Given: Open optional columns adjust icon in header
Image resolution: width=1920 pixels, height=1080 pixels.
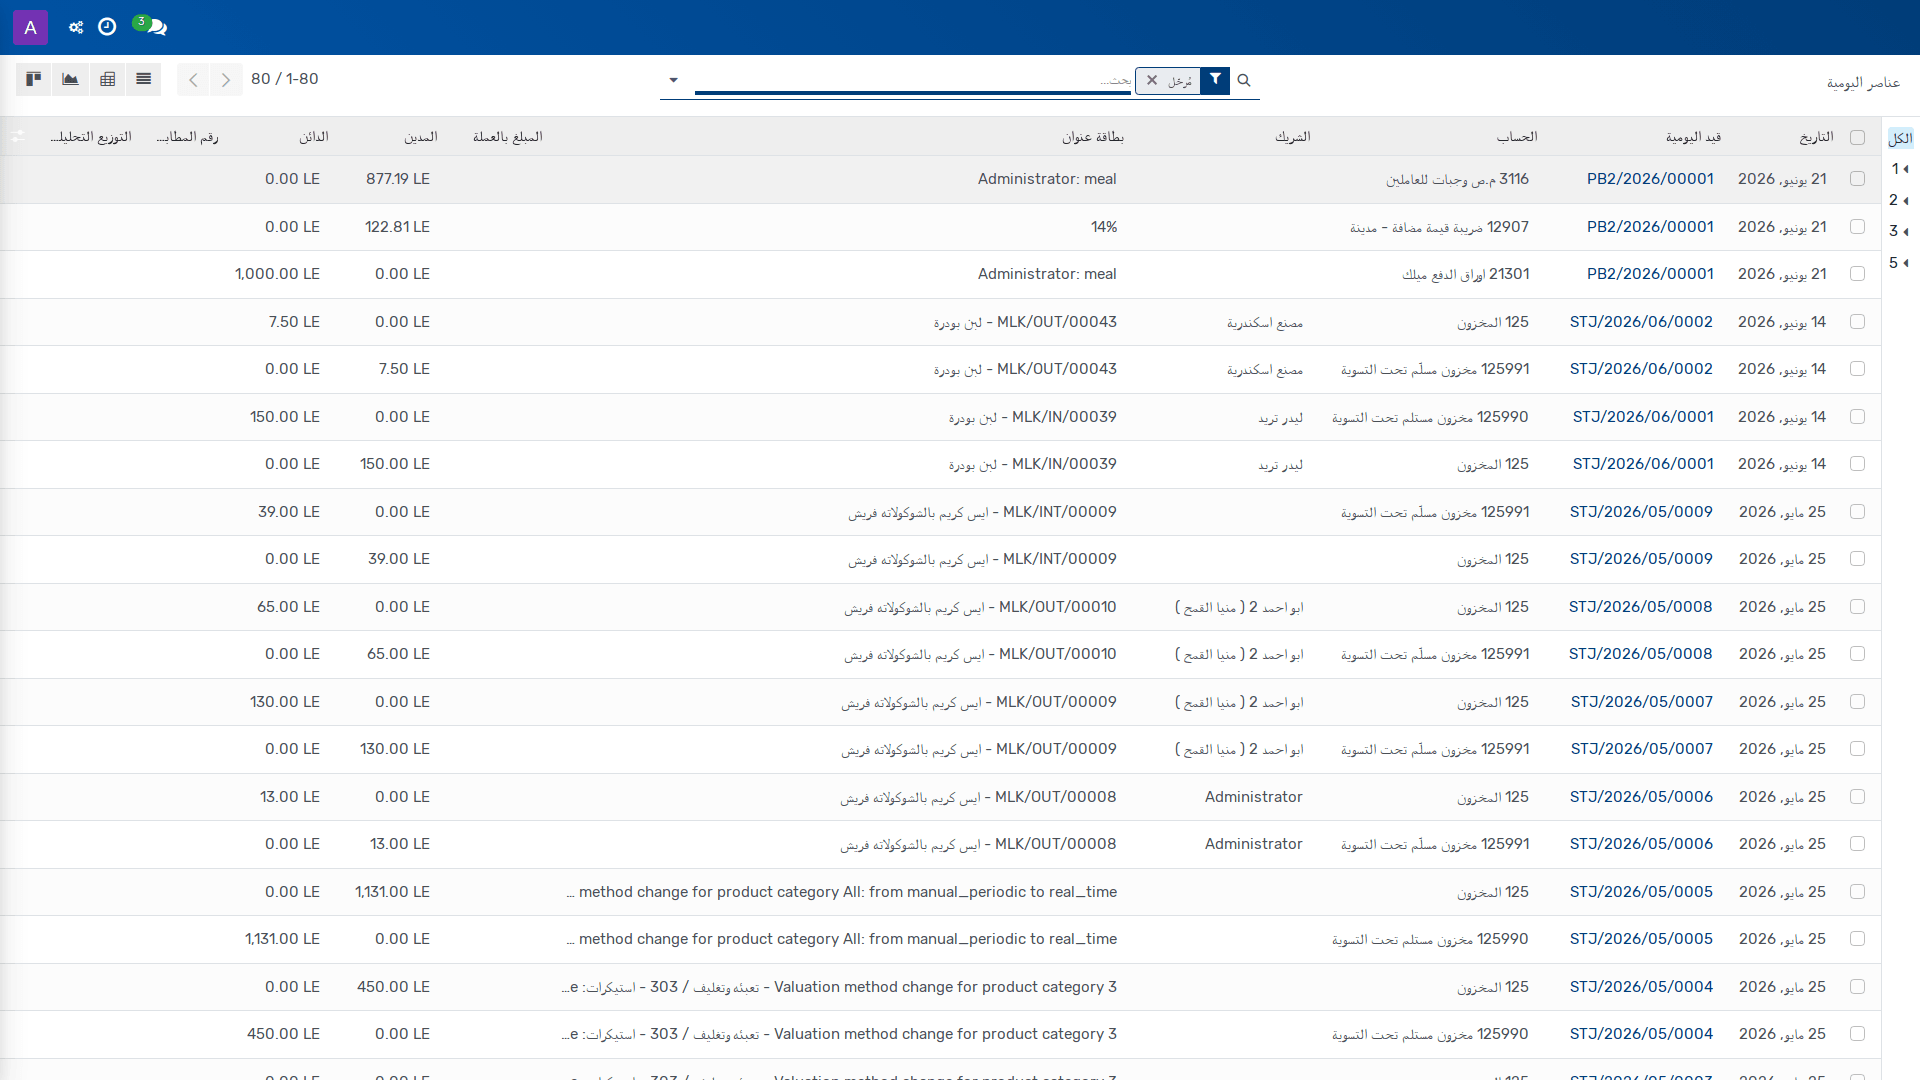Looking at the screenshot, I should [17, 137].
